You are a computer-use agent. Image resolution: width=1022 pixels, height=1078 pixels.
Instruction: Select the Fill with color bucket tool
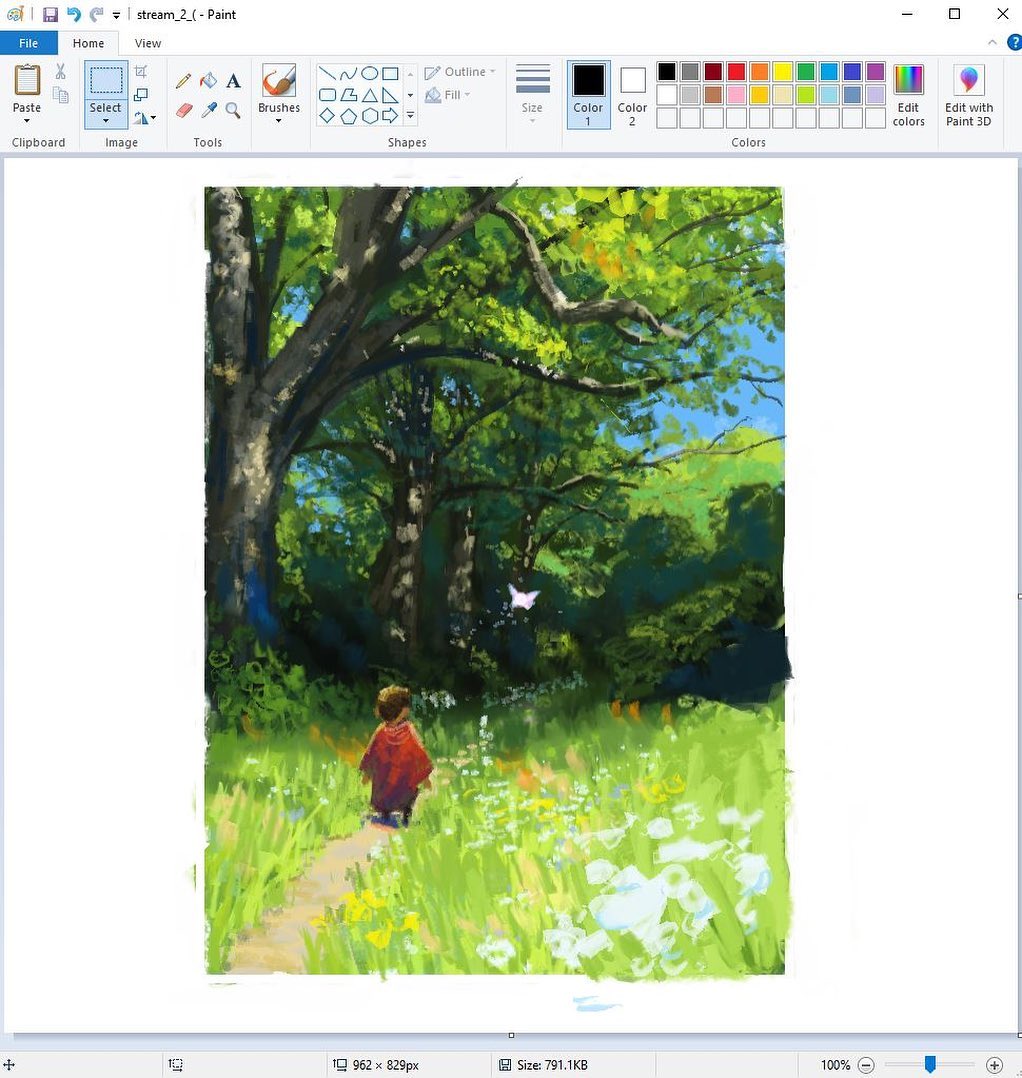(208, 81)
